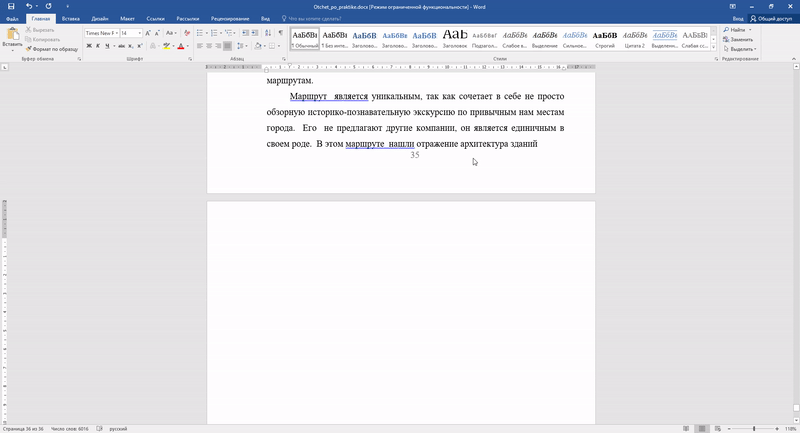Open the Вид tab
The height and width of the screenshot is (433, 800).
[265, 19]
